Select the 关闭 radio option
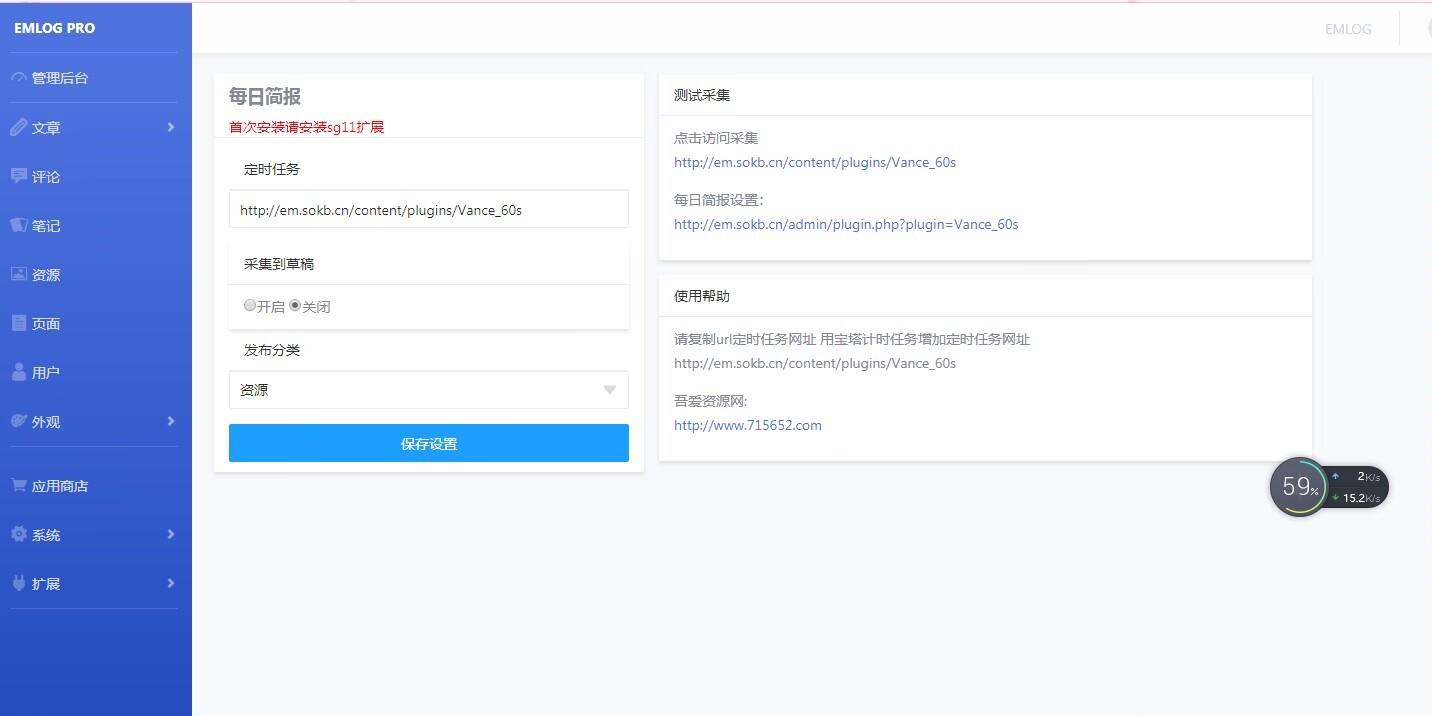 click(294, 305)
